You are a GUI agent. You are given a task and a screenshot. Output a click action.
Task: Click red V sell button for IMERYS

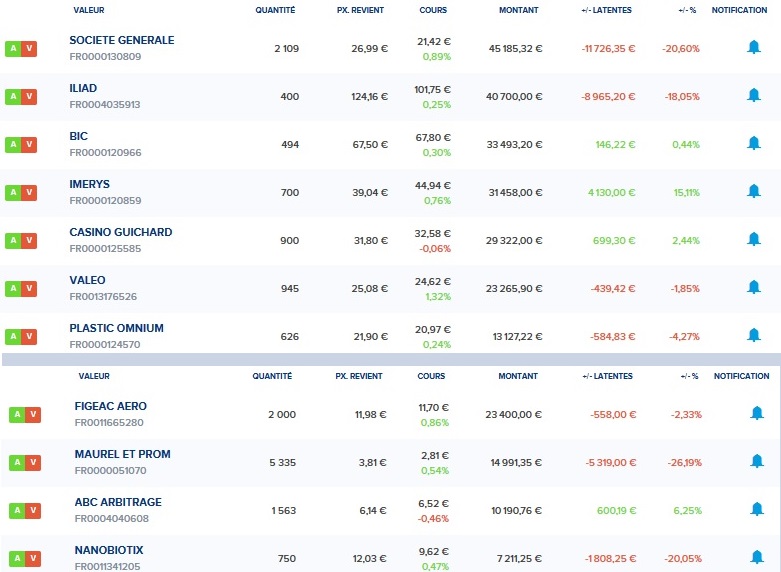tap(29, 192)
